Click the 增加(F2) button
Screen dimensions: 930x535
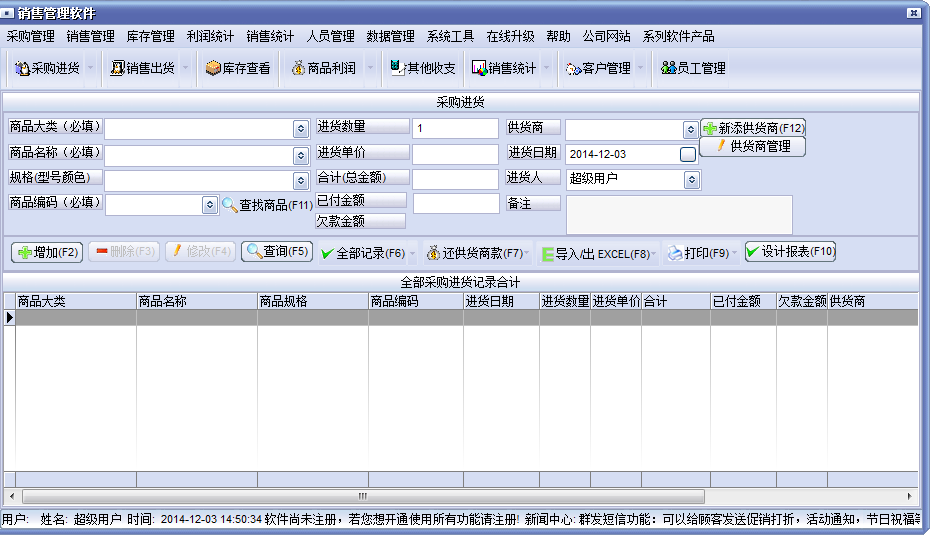47,252
